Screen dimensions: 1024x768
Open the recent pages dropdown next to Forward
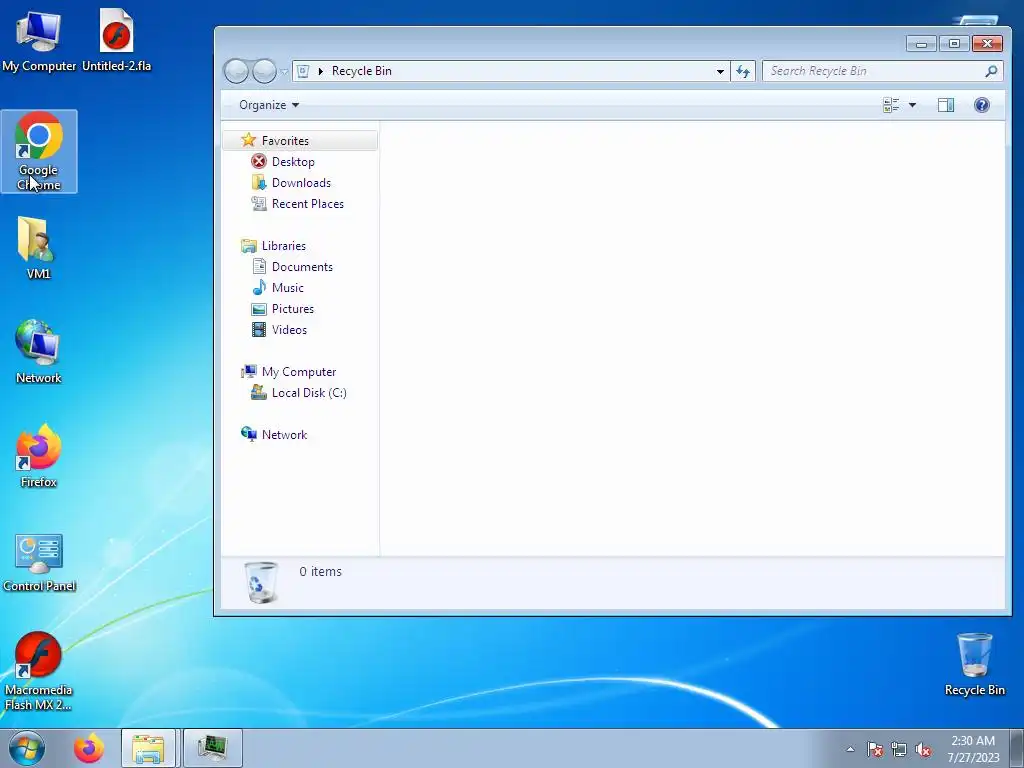click(x=284, y=71)
